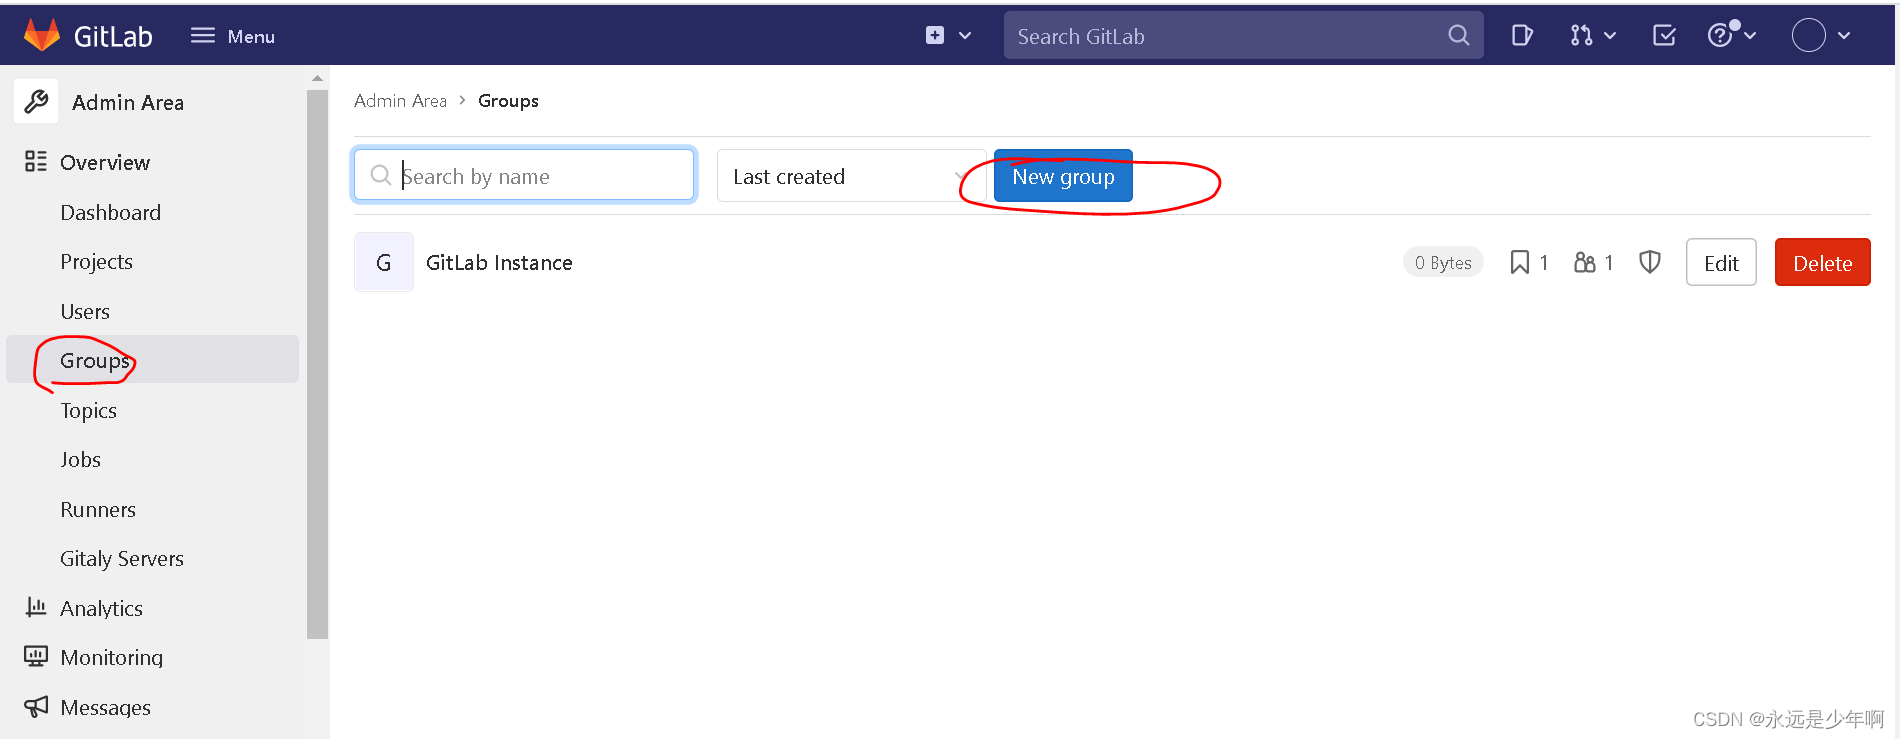Open Gitaly Servers in sidebar
Image resolution: width=1900 pixels, height=739 pixels.
click(x=122, y=558)
